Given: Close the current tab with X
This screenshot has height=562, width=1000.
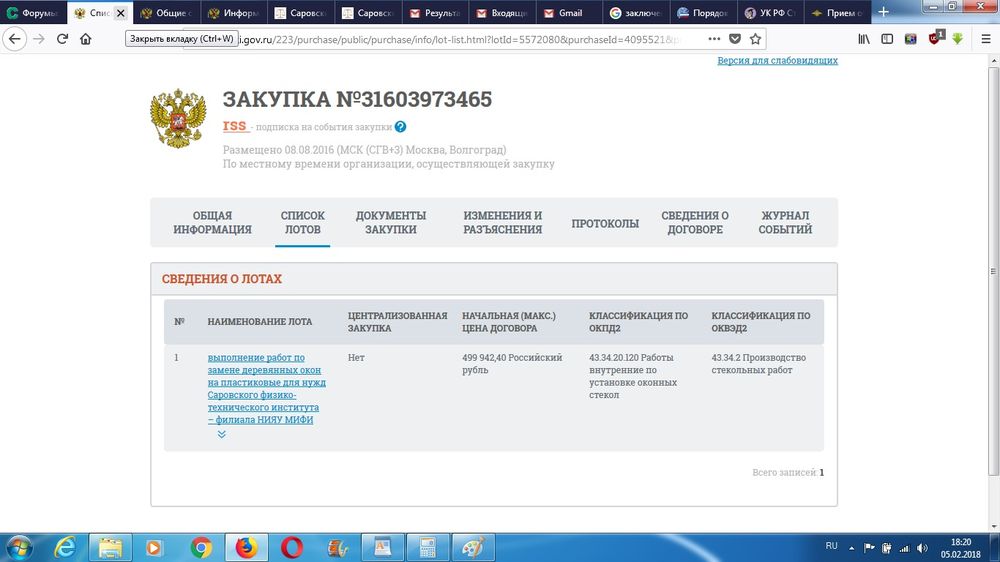Looking at the screenshot, I should click(x=120, y=13).
